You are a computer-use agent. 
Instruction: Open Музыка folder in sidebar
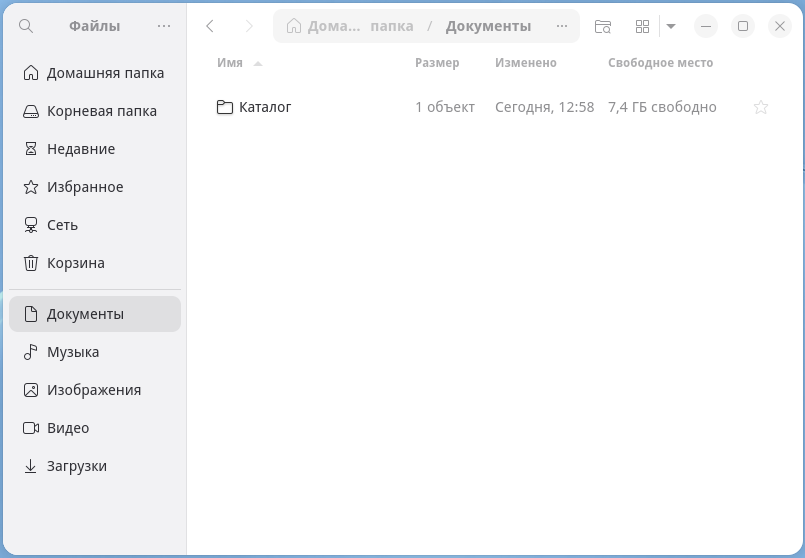click(95, 352)
